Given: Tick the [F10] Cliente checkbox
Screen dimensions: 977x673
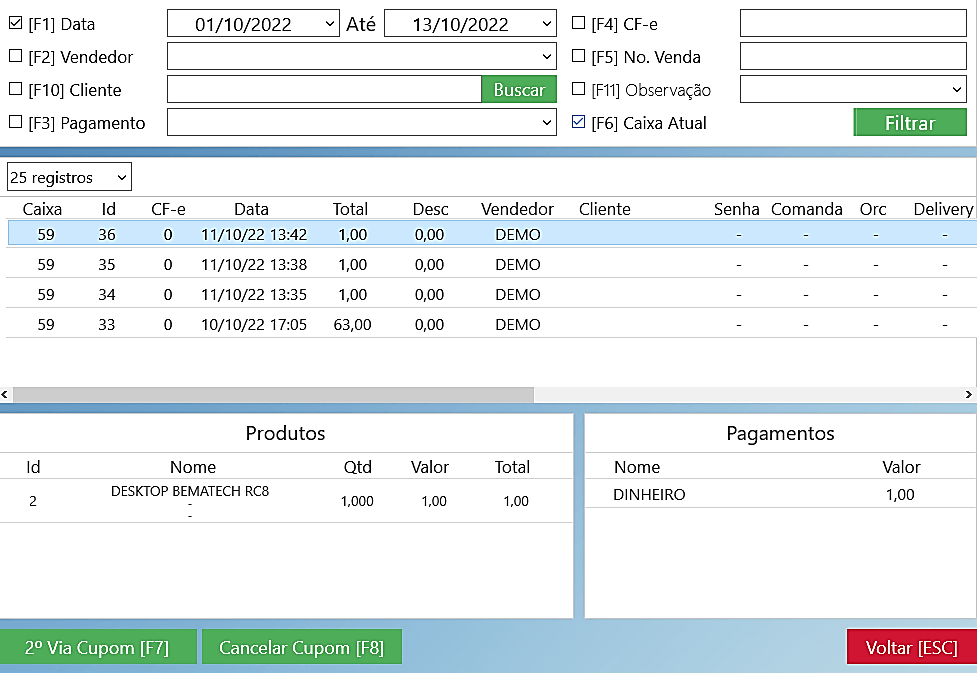Looking at the screenshot, I should 15,89.
